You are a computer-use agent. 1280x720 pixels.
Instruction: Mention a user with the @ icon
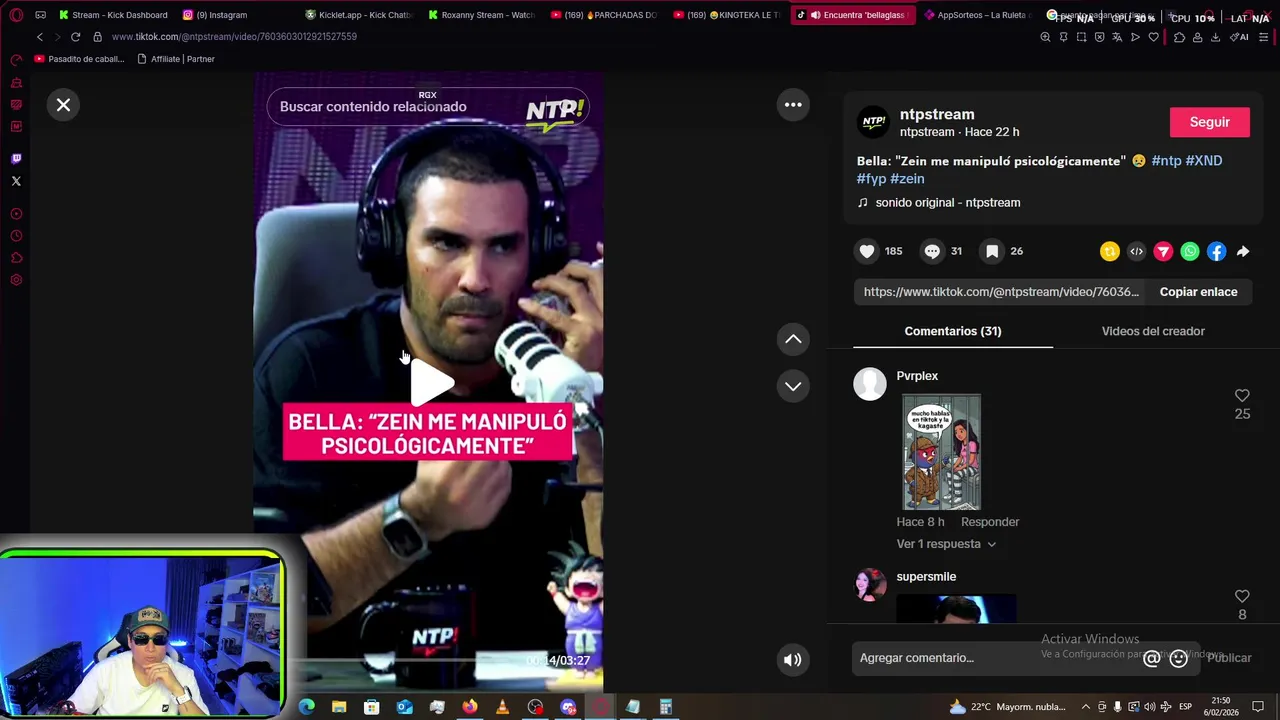point(1152,658)
